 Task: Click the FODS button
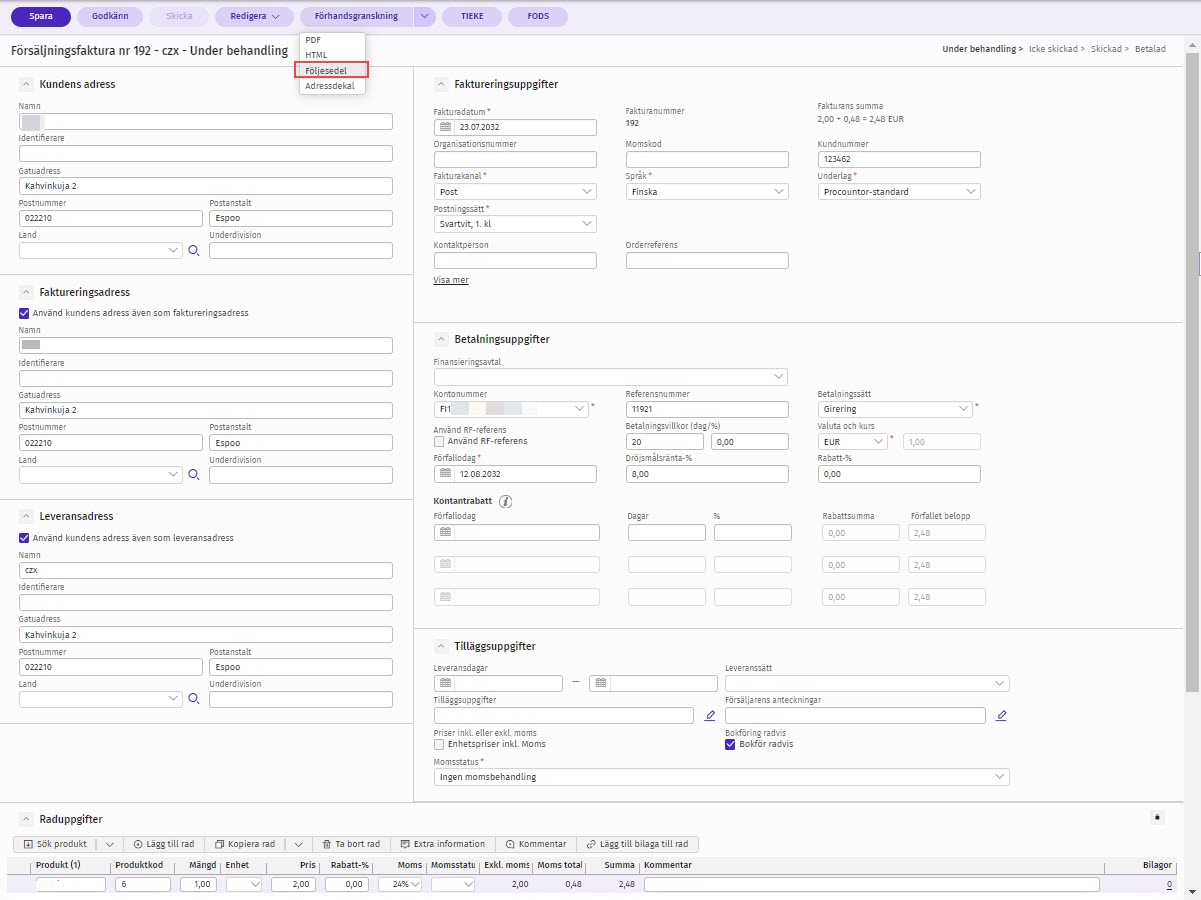tap(538, 16)
